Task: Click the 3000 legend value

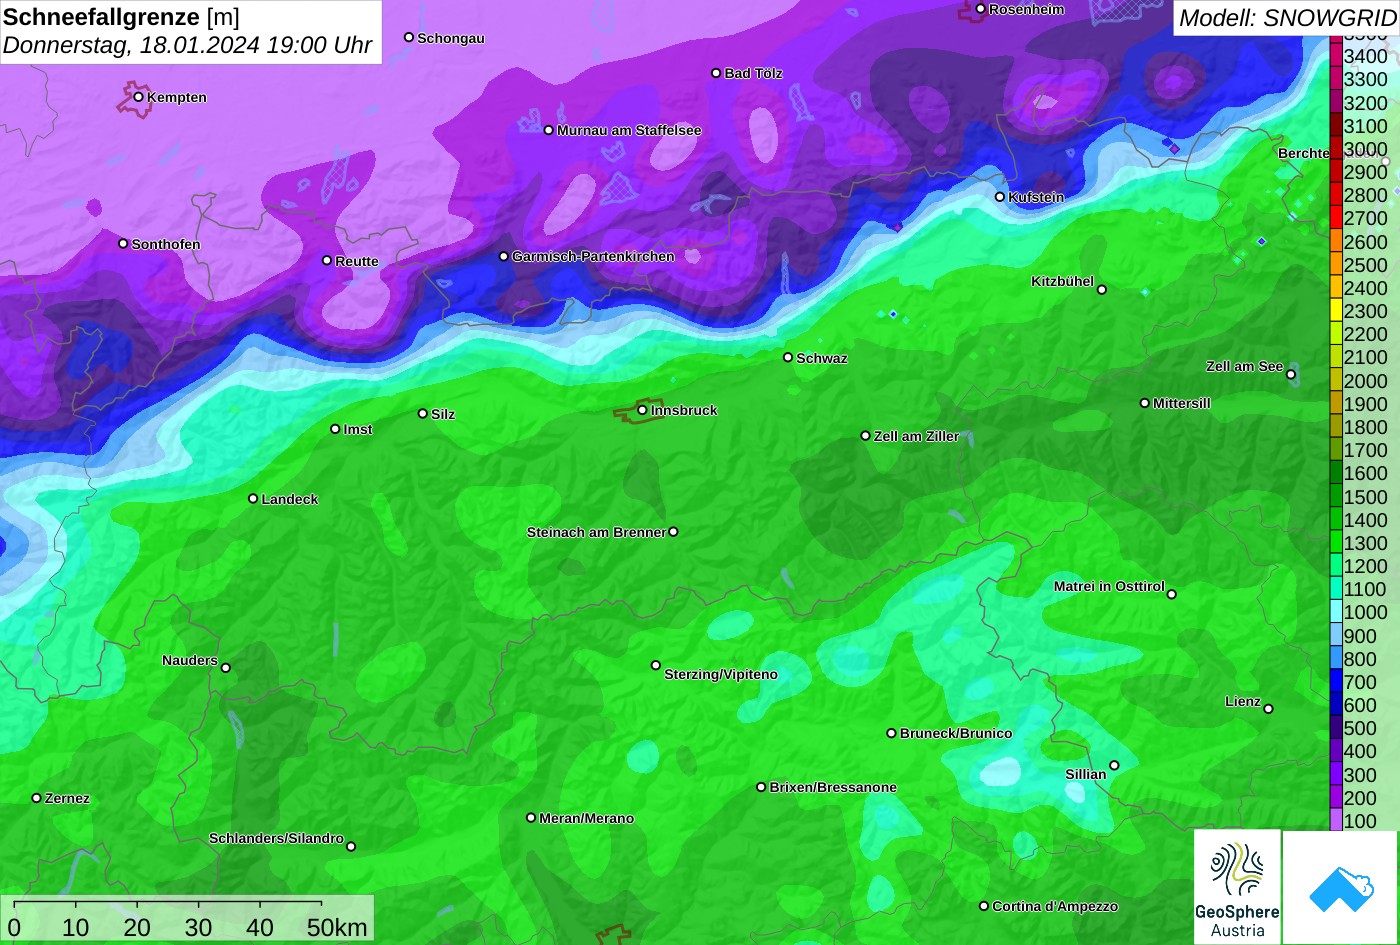Action: point(1365,149)
